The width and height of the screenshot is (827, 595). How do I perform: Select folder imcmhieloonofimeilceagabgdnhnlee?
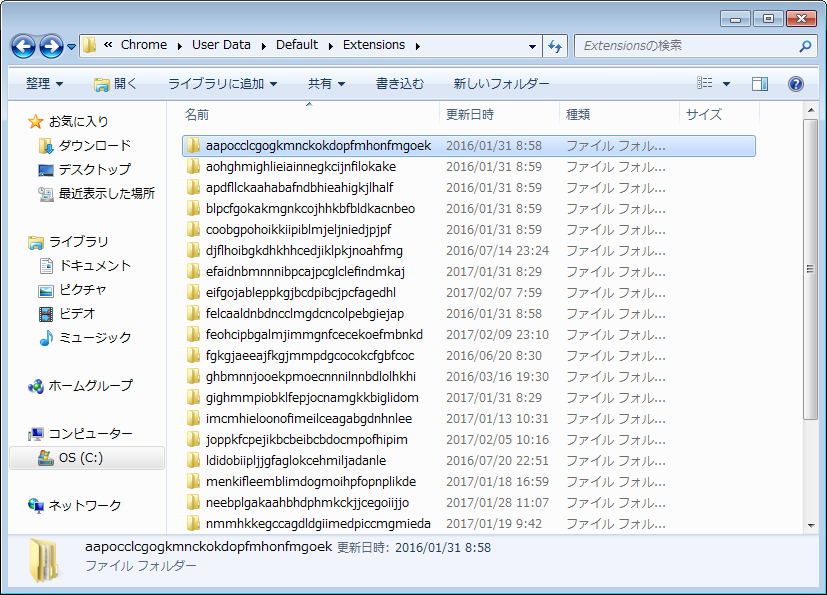[x=309, y=419]
